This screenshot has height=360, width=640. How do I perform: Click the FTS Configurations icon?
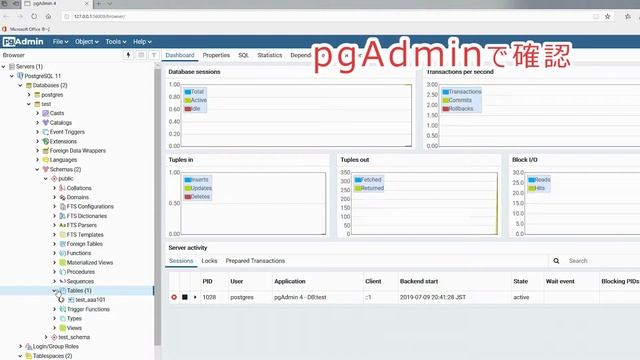tap(62, 207)
